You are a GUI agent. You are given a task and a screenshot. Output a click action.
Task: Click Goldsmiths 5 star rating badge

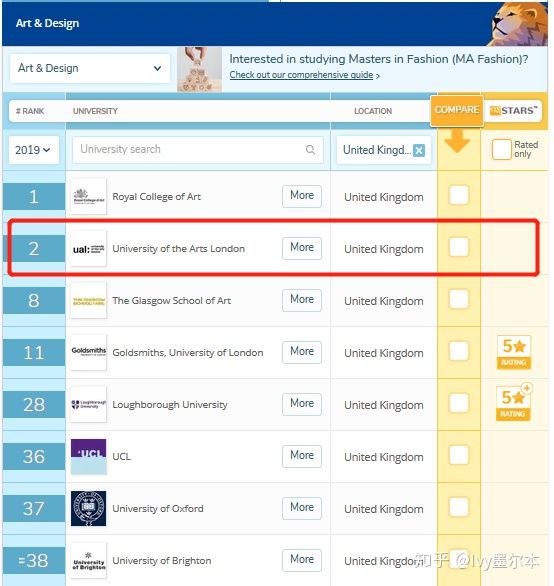514,352
